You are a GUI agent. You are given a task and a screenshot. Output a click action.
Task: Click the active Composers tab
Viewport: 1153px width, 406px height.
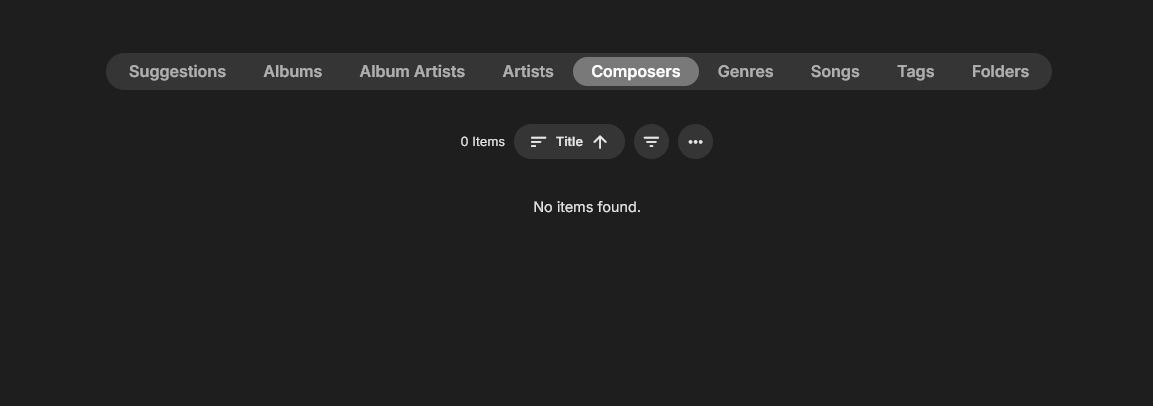coord(635,72)
